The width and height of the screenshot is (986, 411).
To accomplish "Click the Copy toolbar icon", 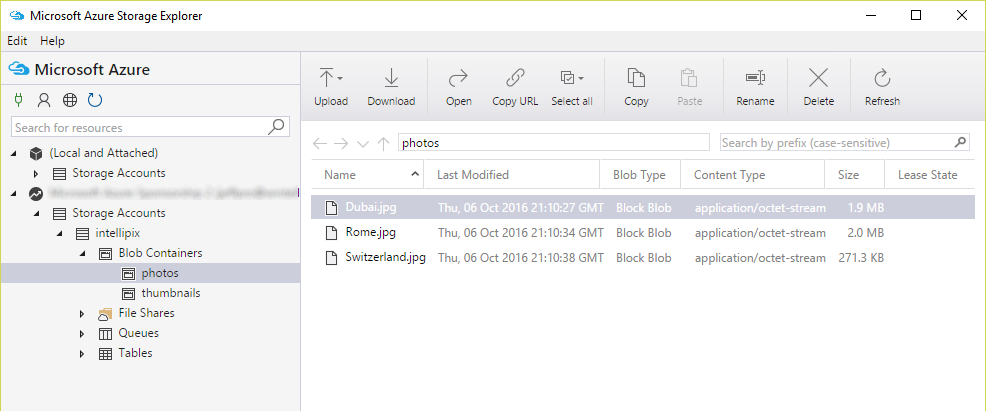I will (x=636, y=78).
